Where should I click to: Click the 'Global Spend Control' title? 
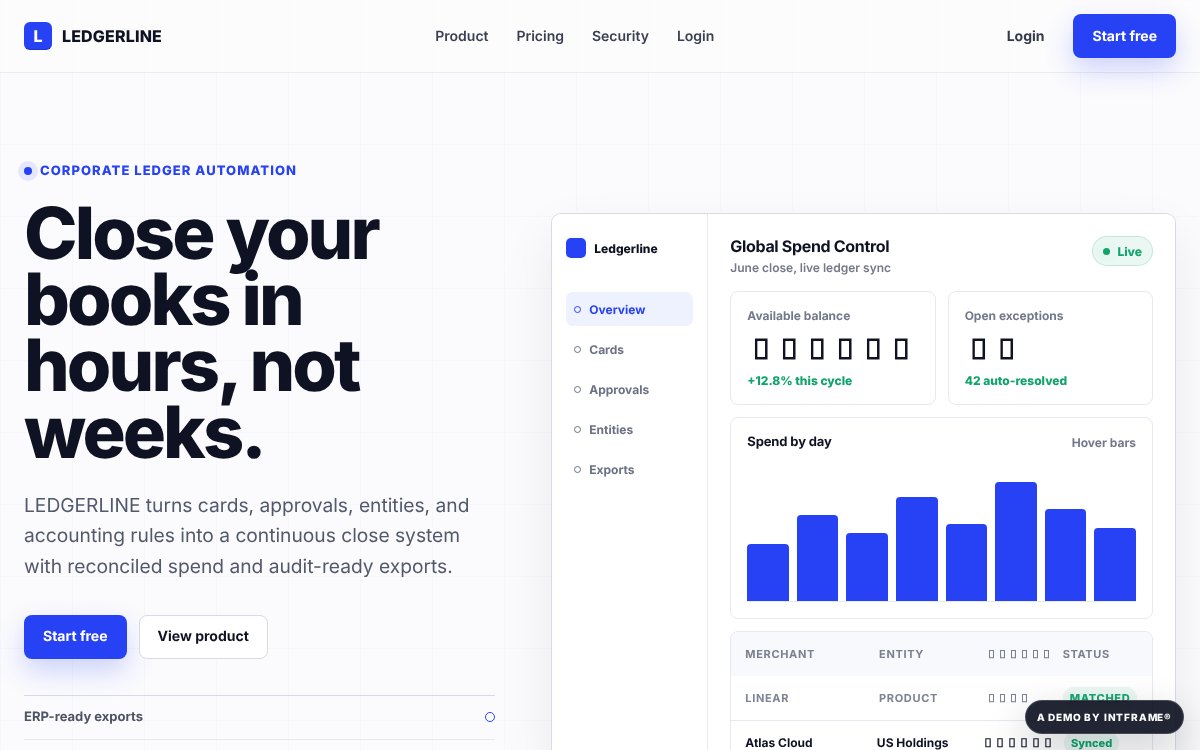(810, 246)
